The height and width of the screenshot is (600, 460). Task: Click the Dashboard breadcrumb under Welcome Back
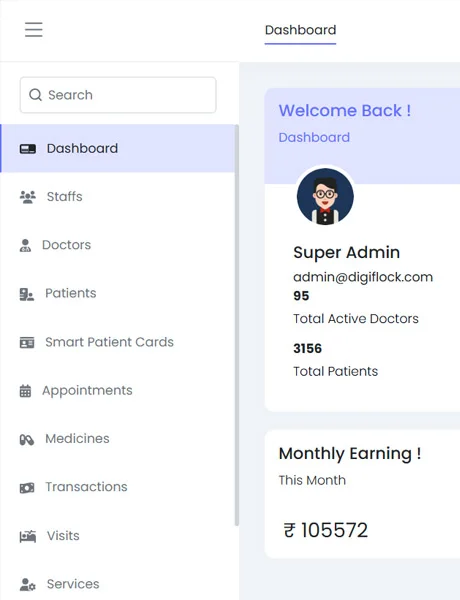point(314,137)
